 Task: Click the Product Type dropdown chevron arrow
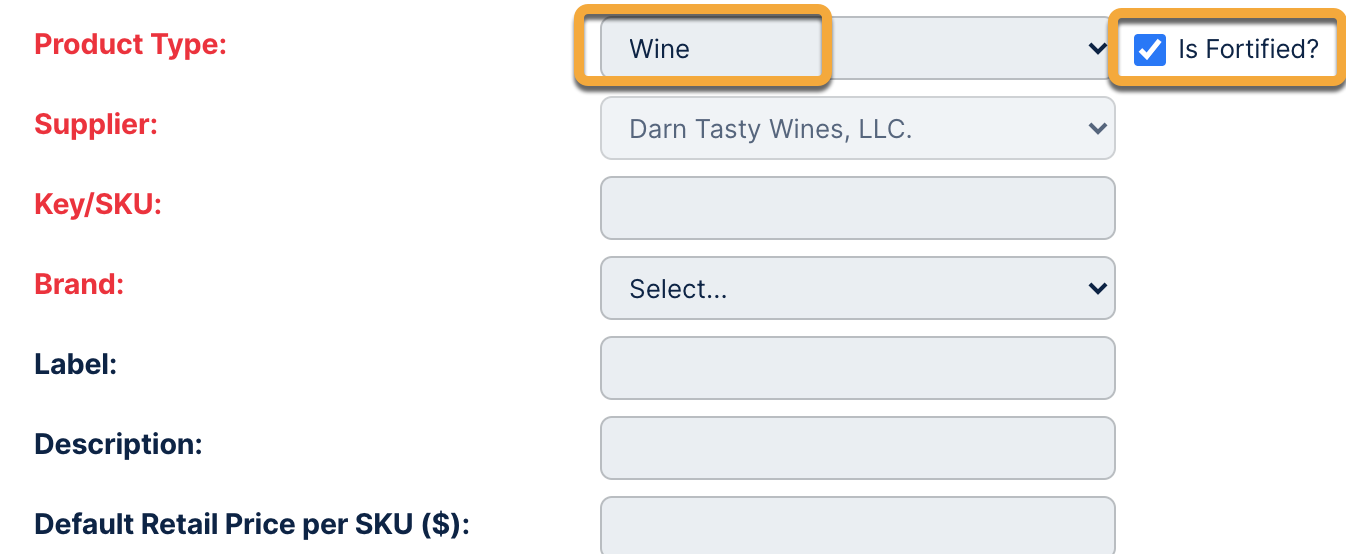[x=1097, y=49]
